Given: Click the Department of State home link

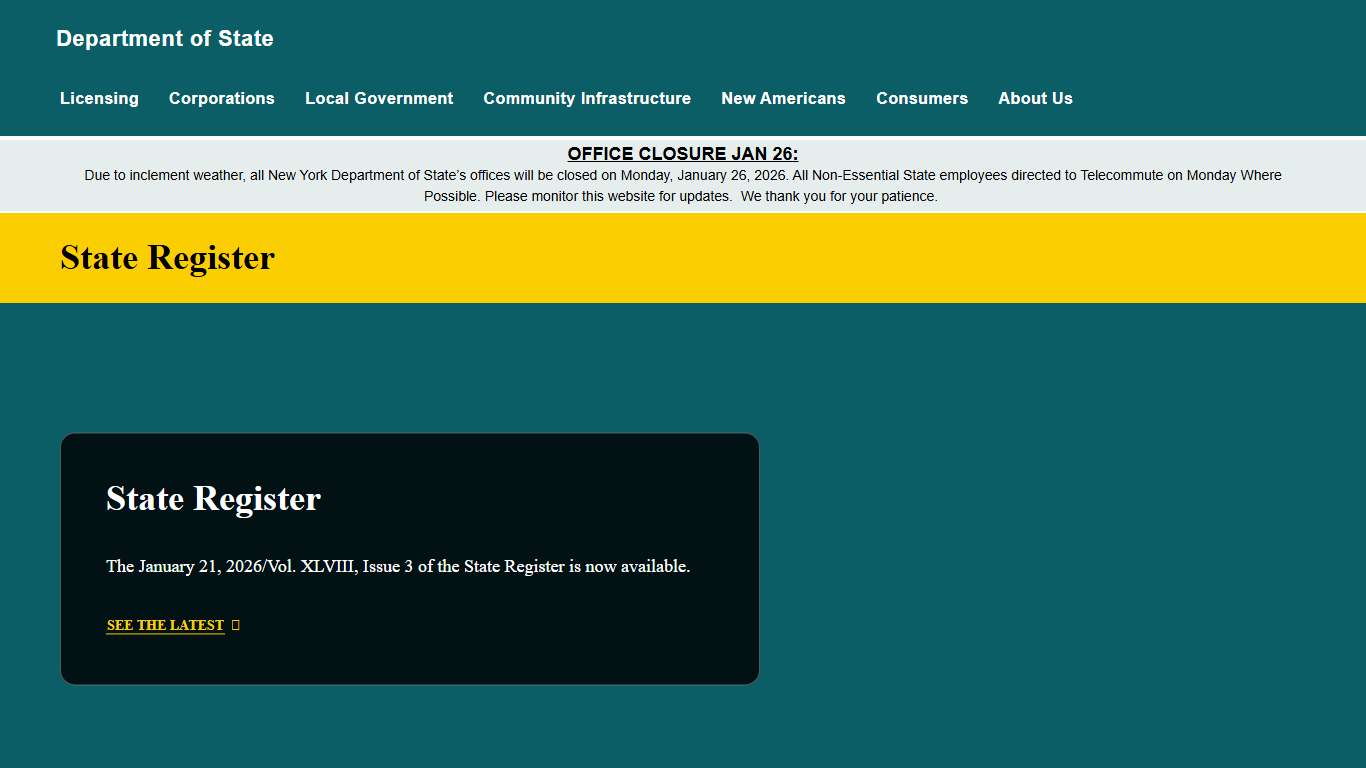Looking at the screenshot, I should (x=165, y=38).
